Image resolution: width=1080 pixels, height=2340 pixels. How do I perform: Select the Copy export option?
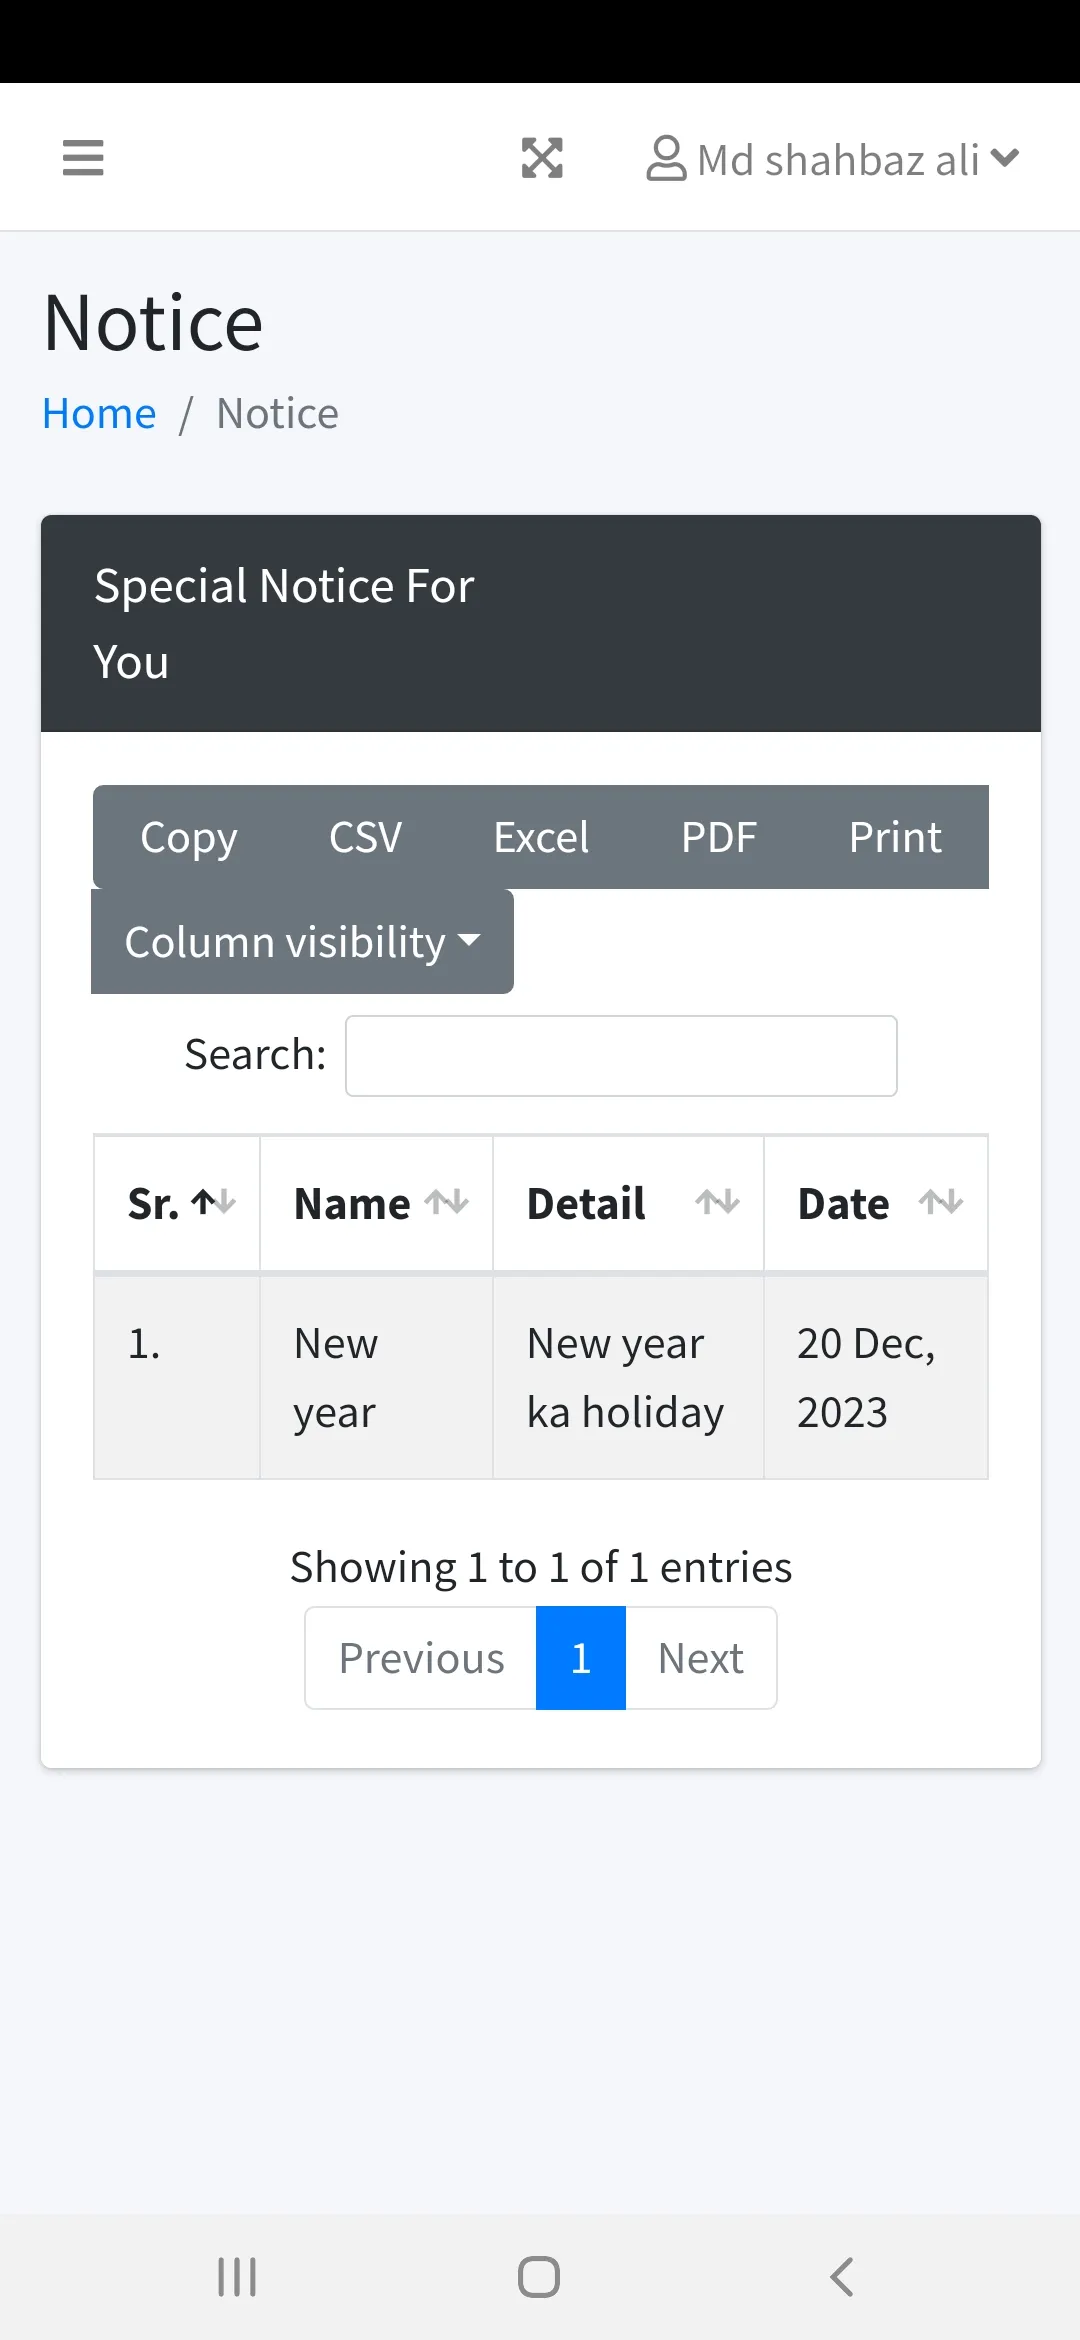pyautogui.click(x=189, y=837)
